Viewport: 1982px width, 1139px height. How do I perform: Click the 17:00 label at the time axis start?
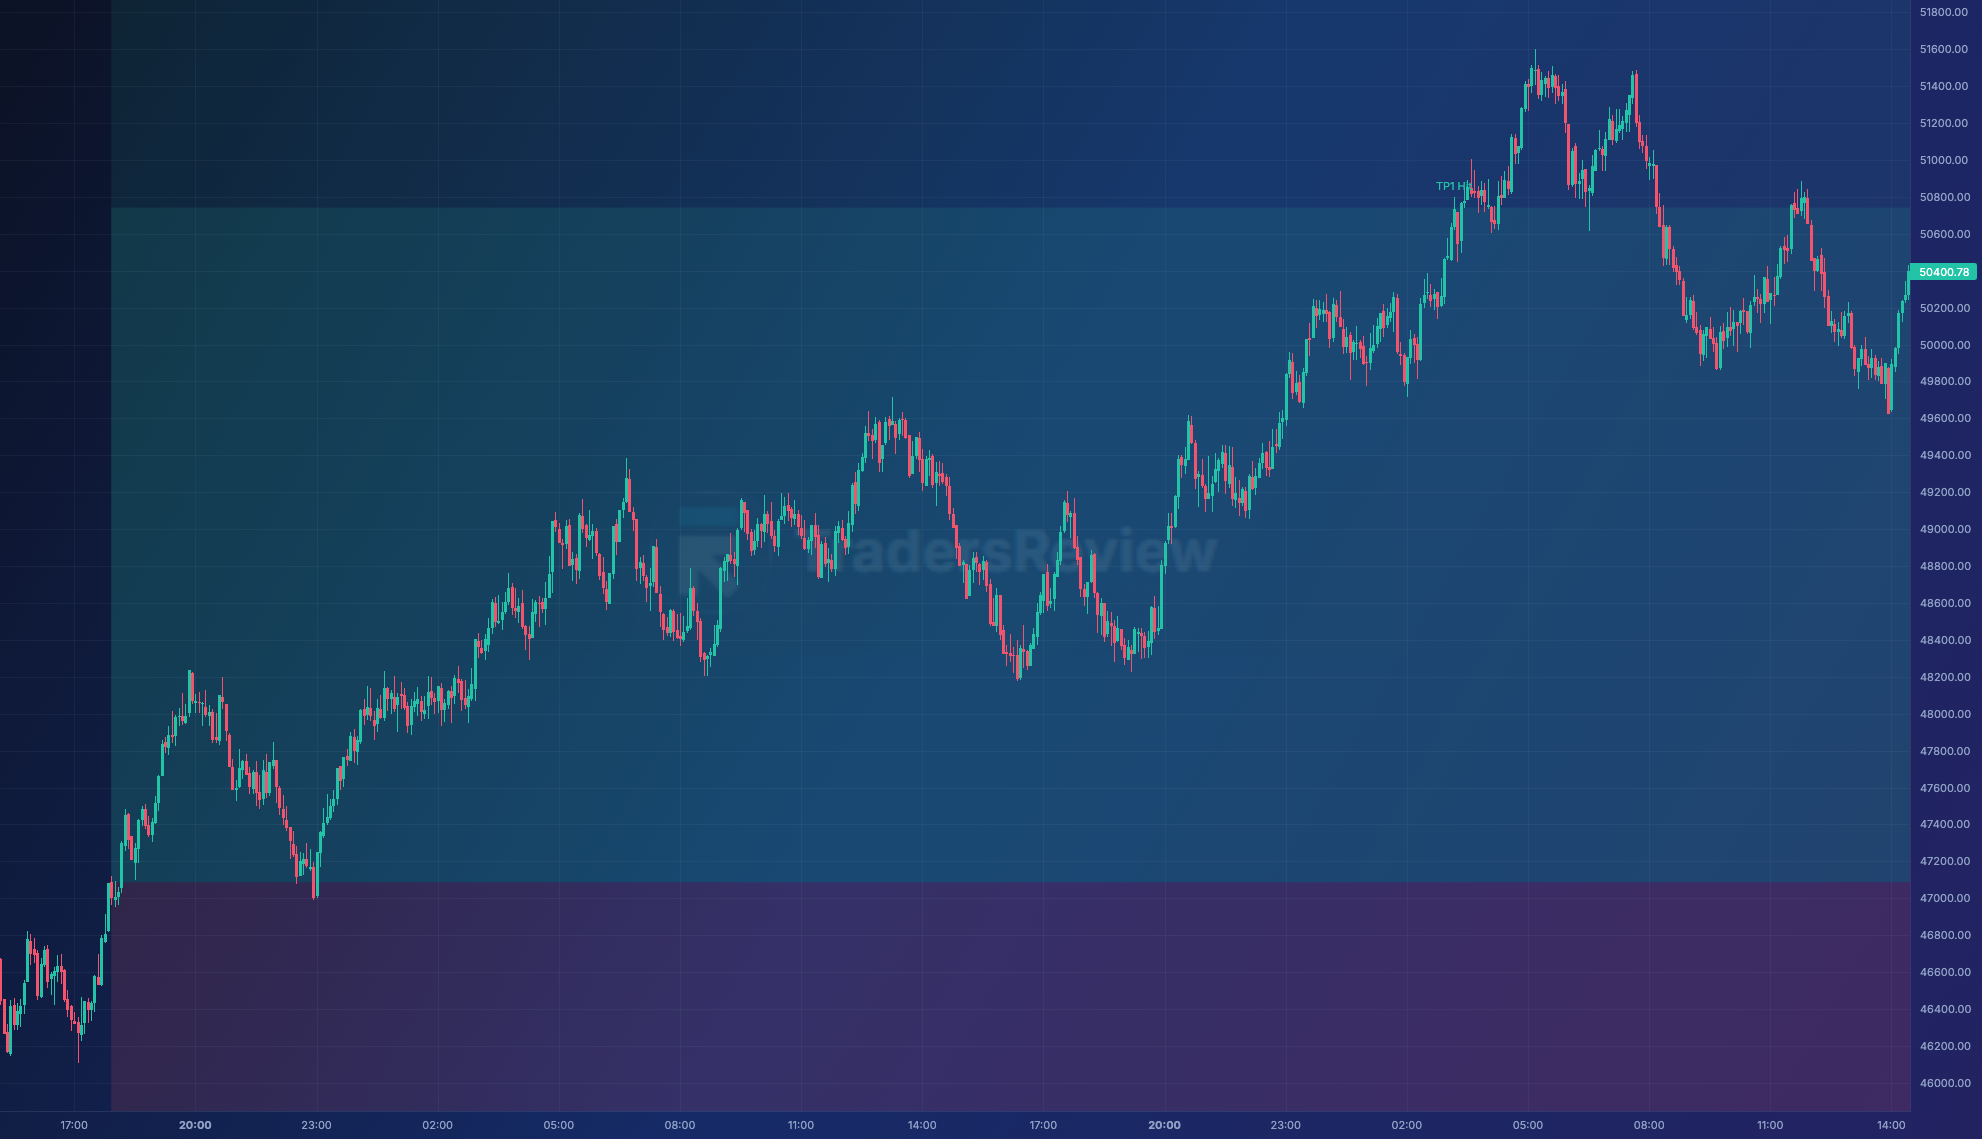74,1125
